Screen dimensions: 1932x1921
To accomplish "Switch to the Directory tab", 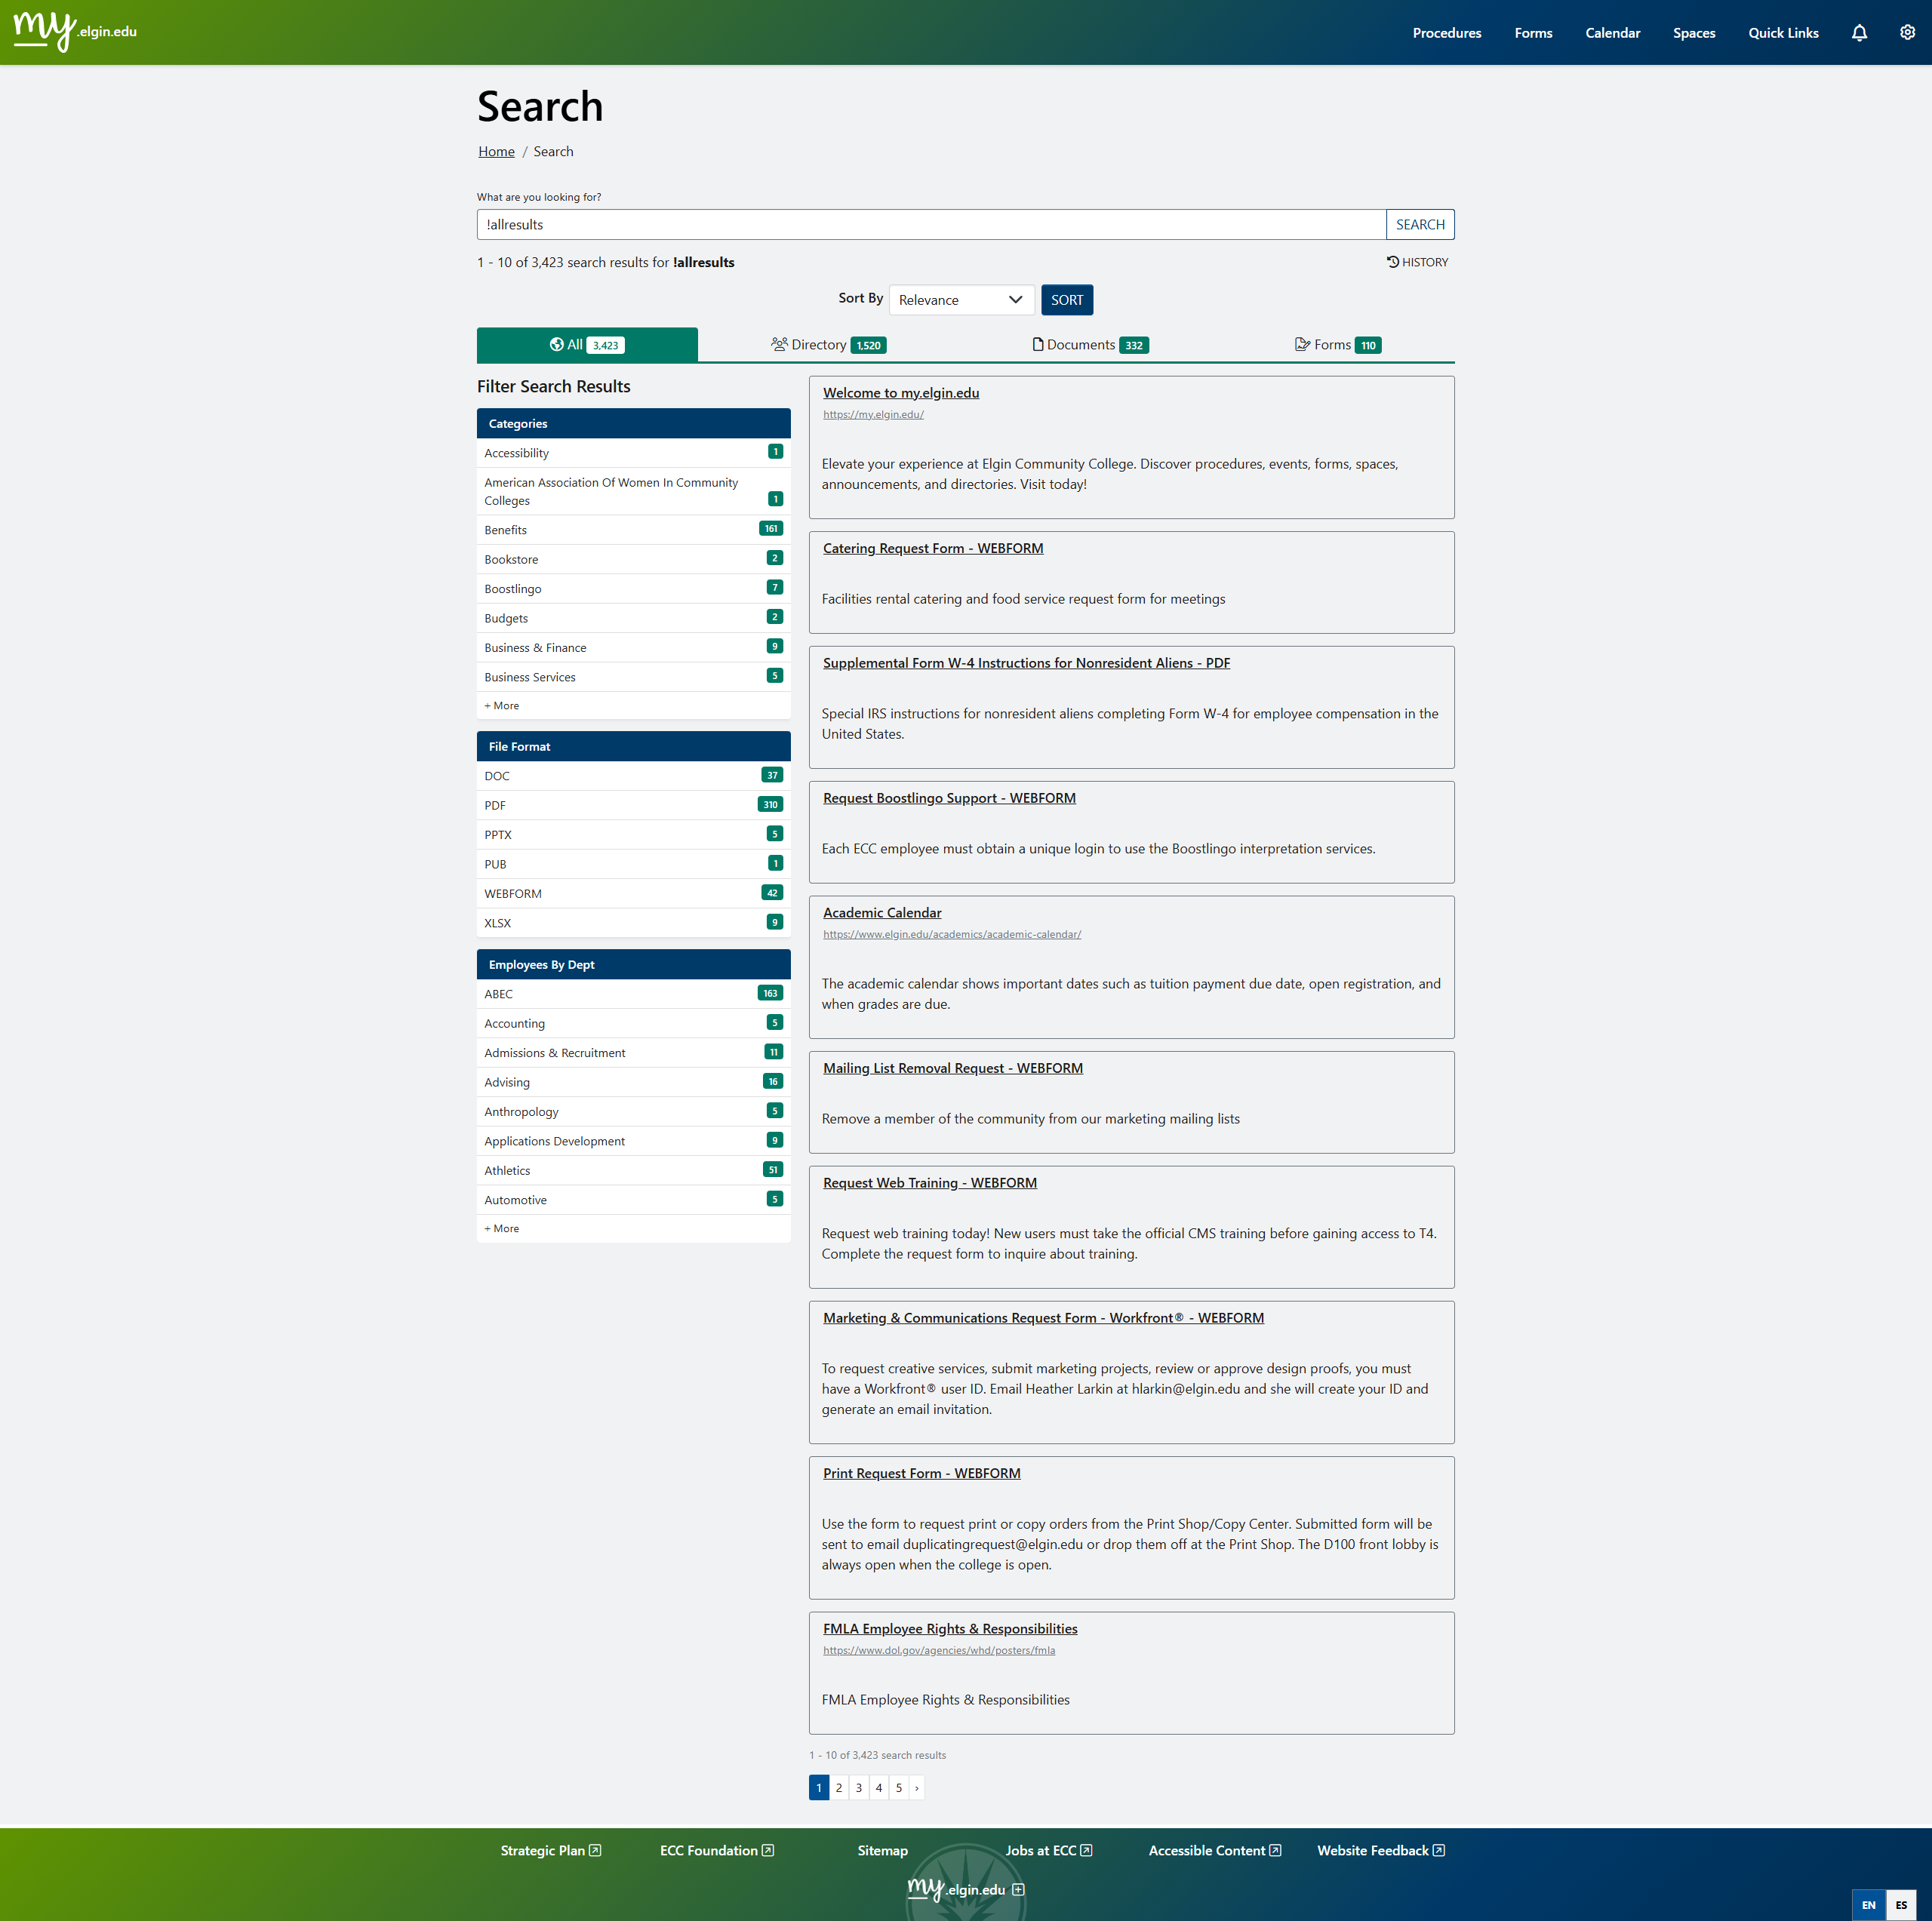I will [828, 345].
